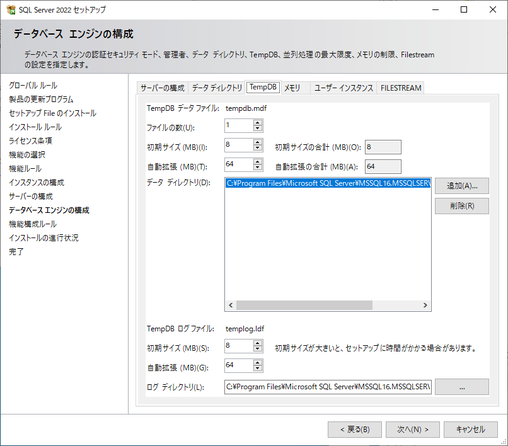Go back with the < 戻る(B) button
This screenshot has width=508, height=446.
[355, 429]
